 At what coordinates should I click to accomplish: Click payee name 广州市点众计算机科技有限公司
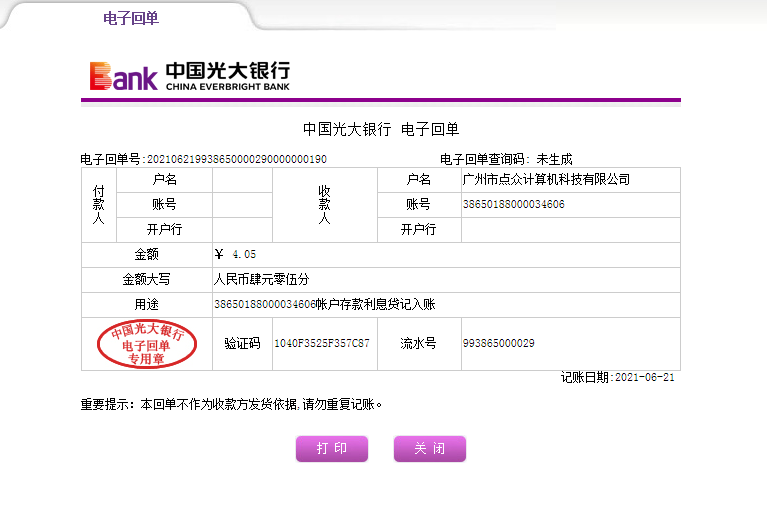[546, 180]
